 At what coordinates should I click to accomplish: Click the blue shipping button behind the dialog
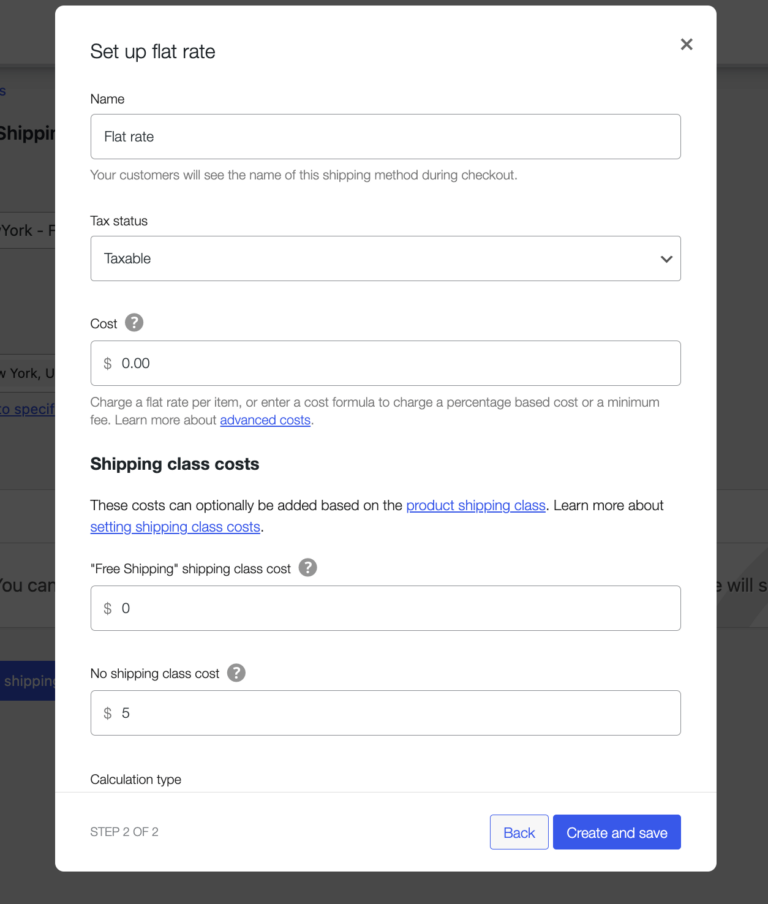coord(27,681)
